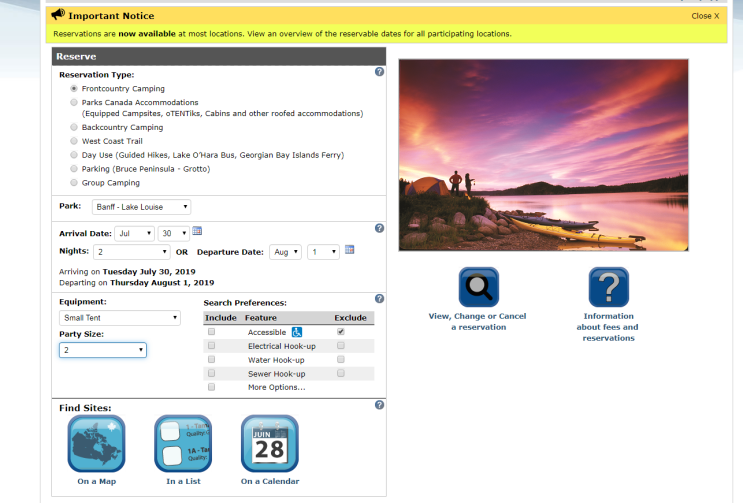Find sites On a Map icon
This screenshot has width=743, height=503.
pyautogui.click(x=97, y=443)
